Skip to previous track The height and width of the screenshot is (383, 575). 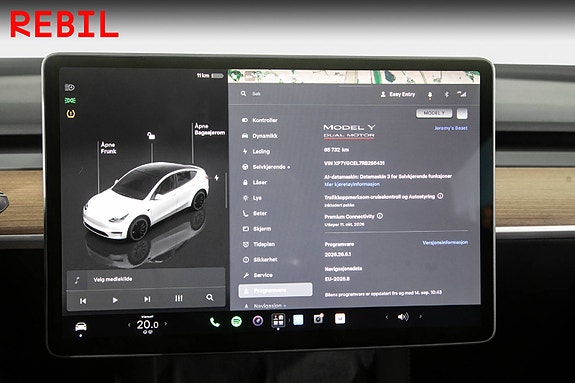(x=83, y=301)
